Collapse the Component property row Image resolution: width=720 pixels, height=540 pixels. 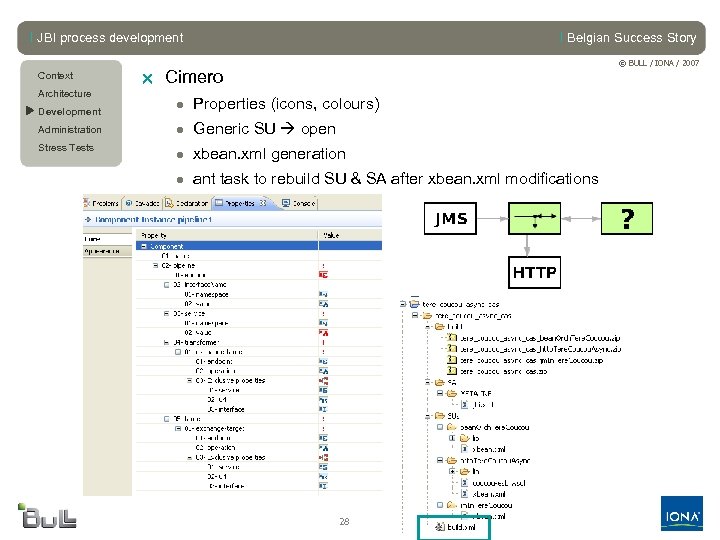coord(144,246)
